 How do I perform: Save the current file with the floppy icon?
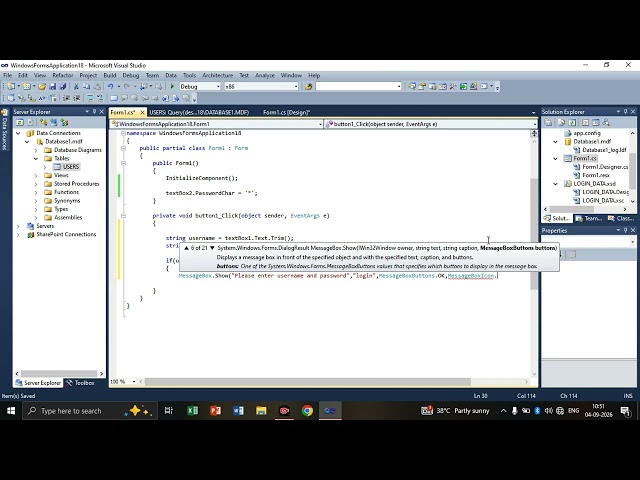click(x=53, y=87)
